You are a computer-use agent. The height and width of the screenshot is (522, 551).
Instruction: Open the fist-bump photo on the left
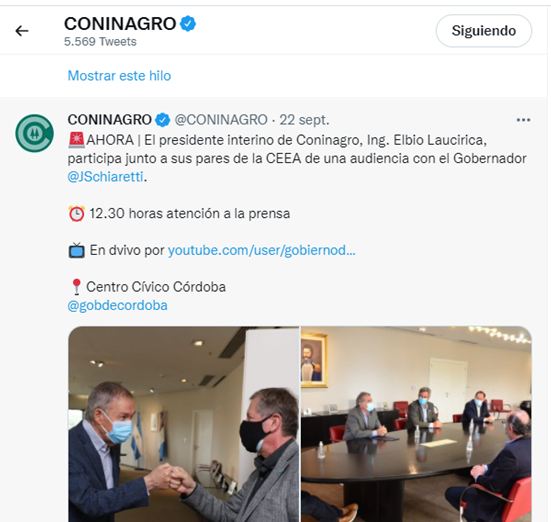point(183,424)
